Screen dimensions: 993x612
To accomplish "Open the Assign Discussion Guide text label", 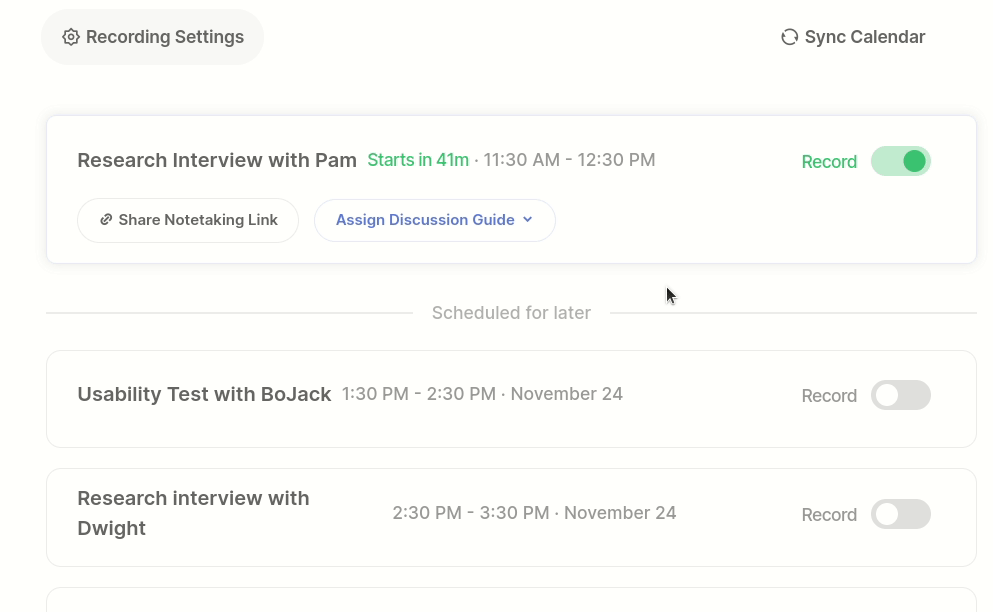I will pyautogui.click(x=425, y=220).
